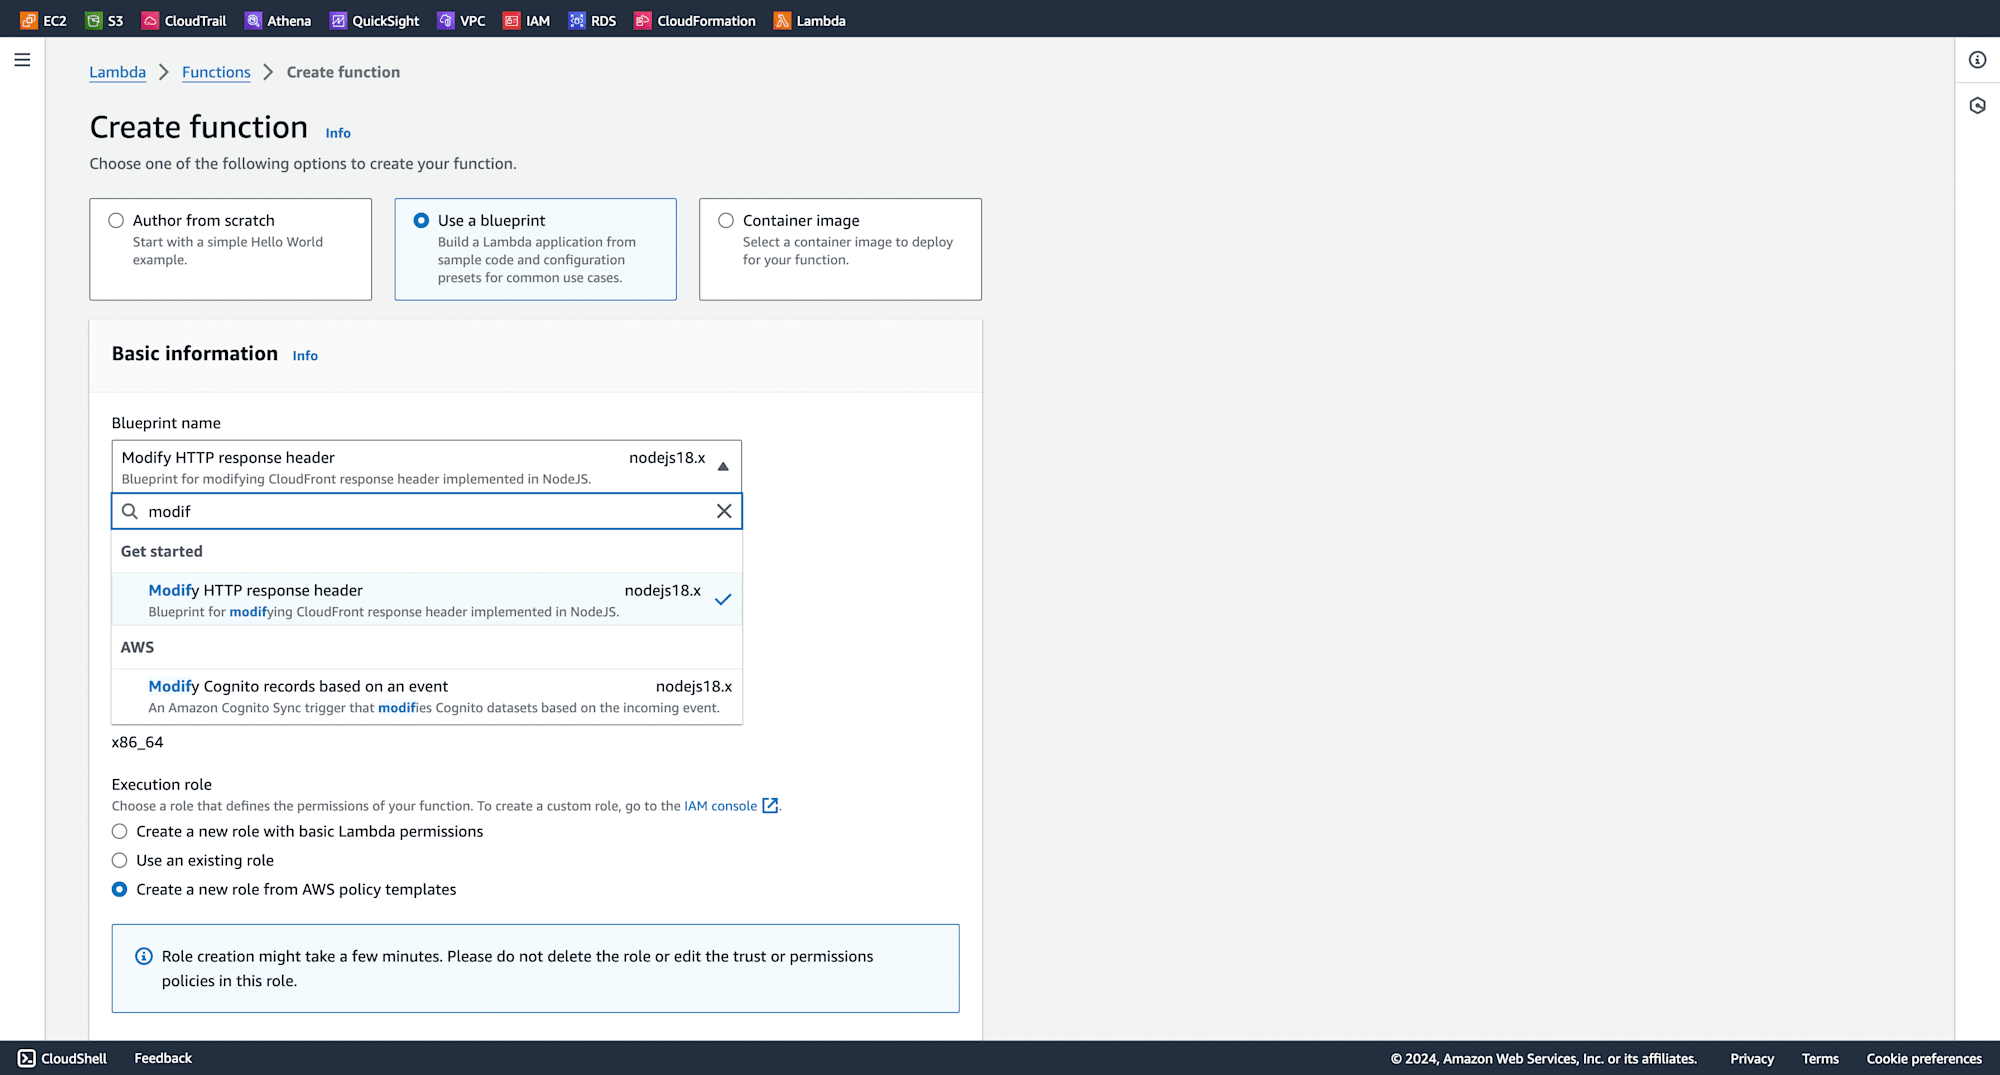Clear the blueprint search text
Viewport: 2000px width, 1075px height.
pyautogui.click(x=724, y=511)
